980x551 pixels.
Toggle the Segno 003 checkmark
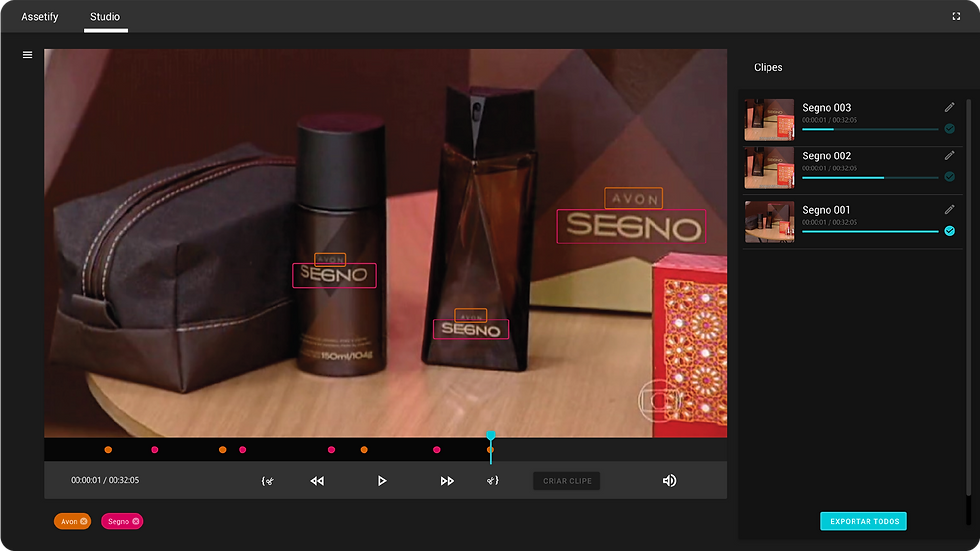(x=949, y=129)
